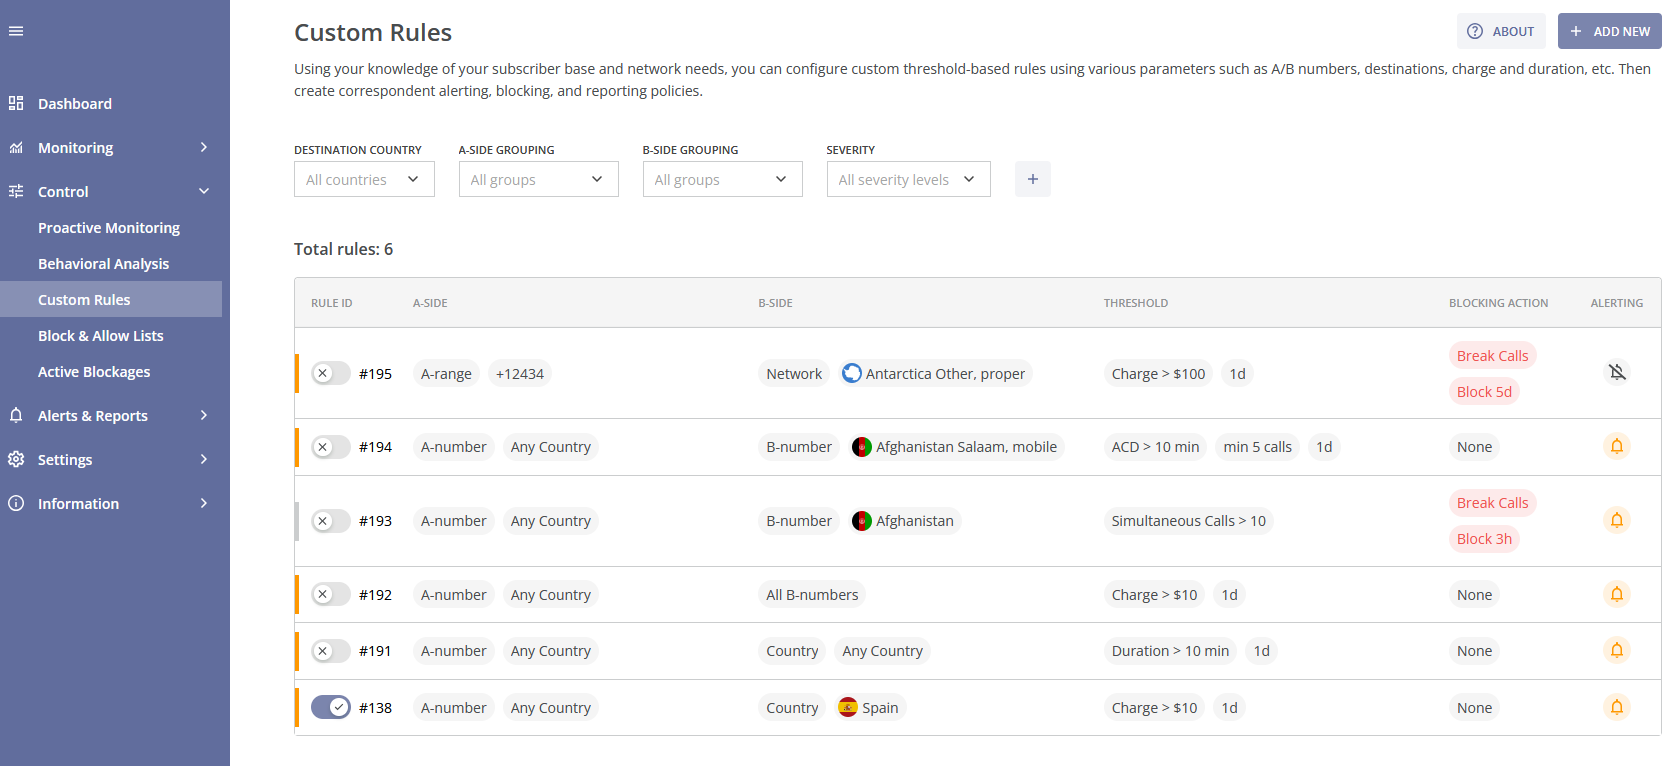Enable the toggle for rule #195
This screenshot has height=766, width=1679.
point(330,373)
